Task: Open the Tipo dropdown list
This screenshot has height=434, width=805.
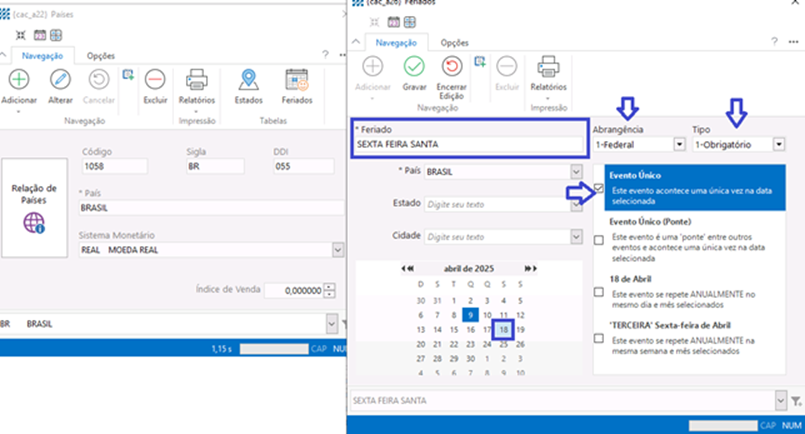Action: point(778,145)
